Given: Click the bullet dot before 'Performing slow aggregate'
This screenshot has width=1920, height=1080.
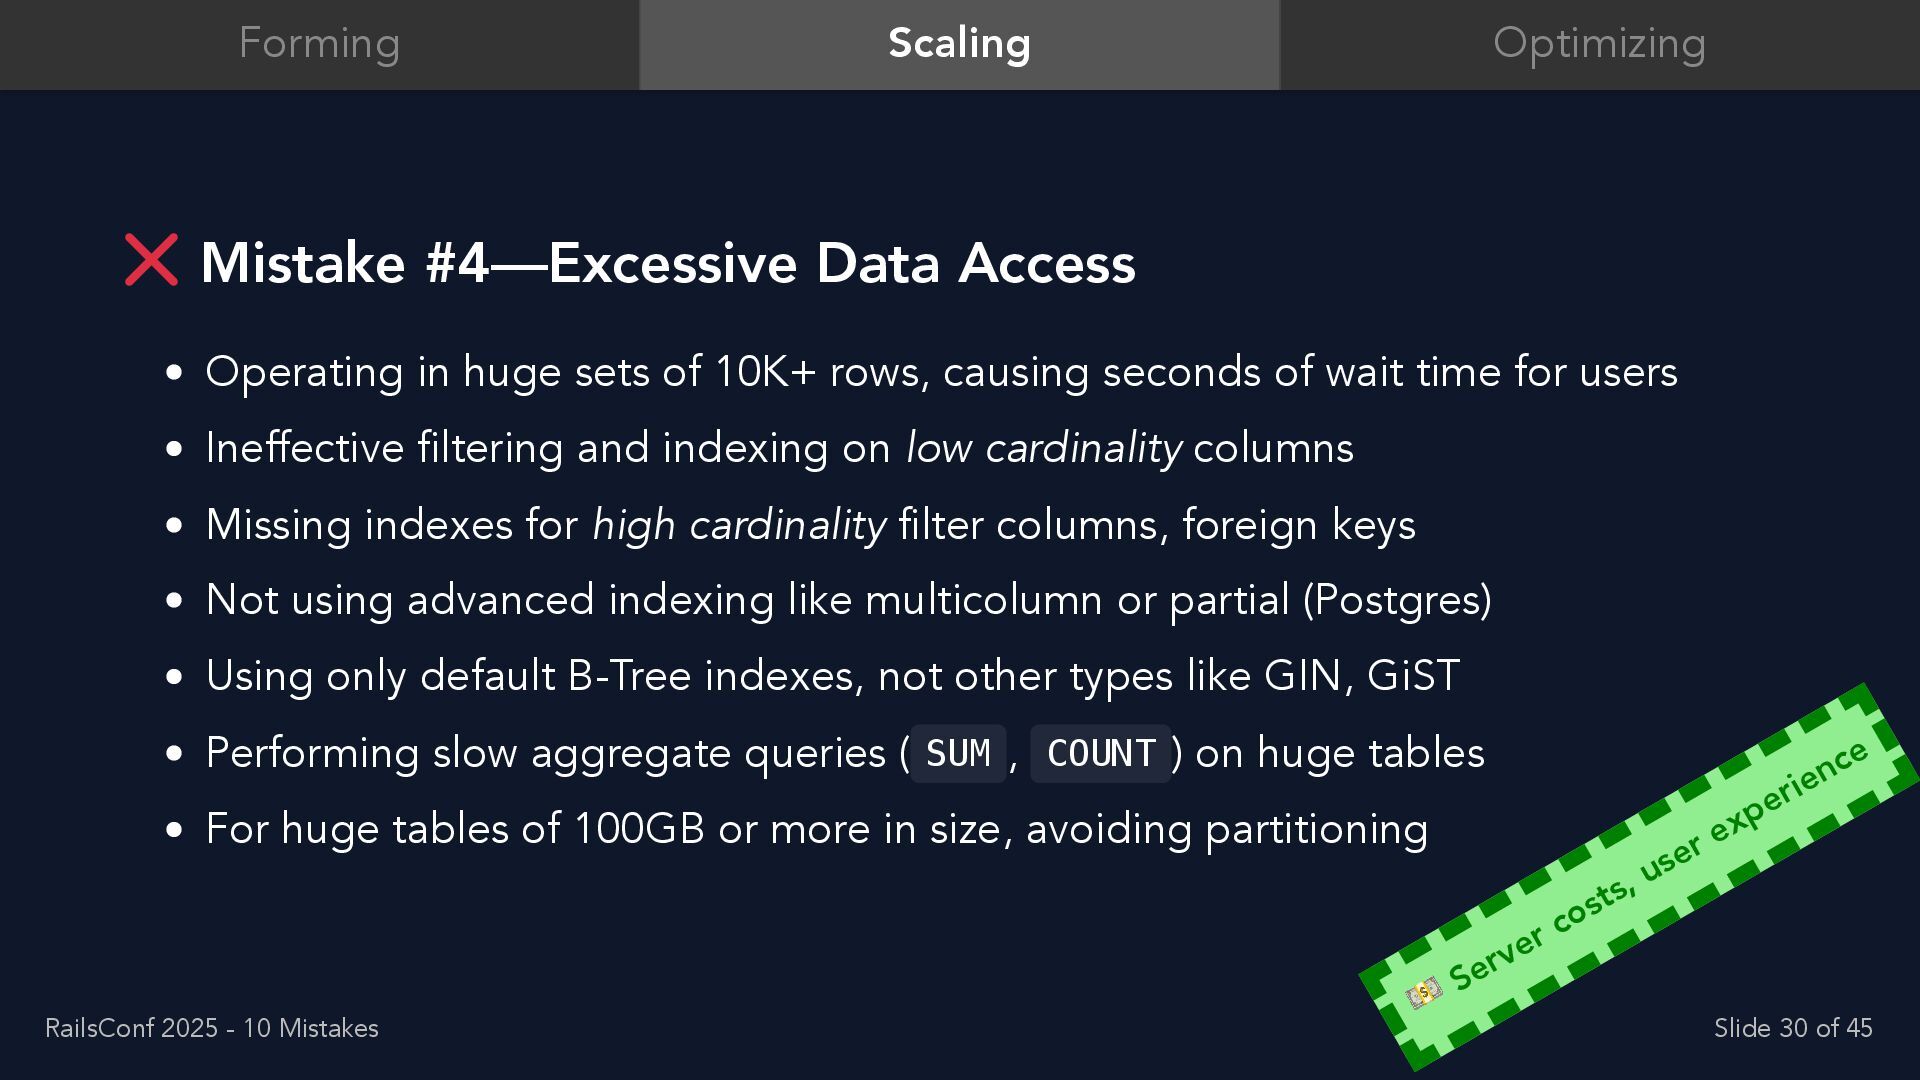Looking at the screenshot, I should coord(175,754).
